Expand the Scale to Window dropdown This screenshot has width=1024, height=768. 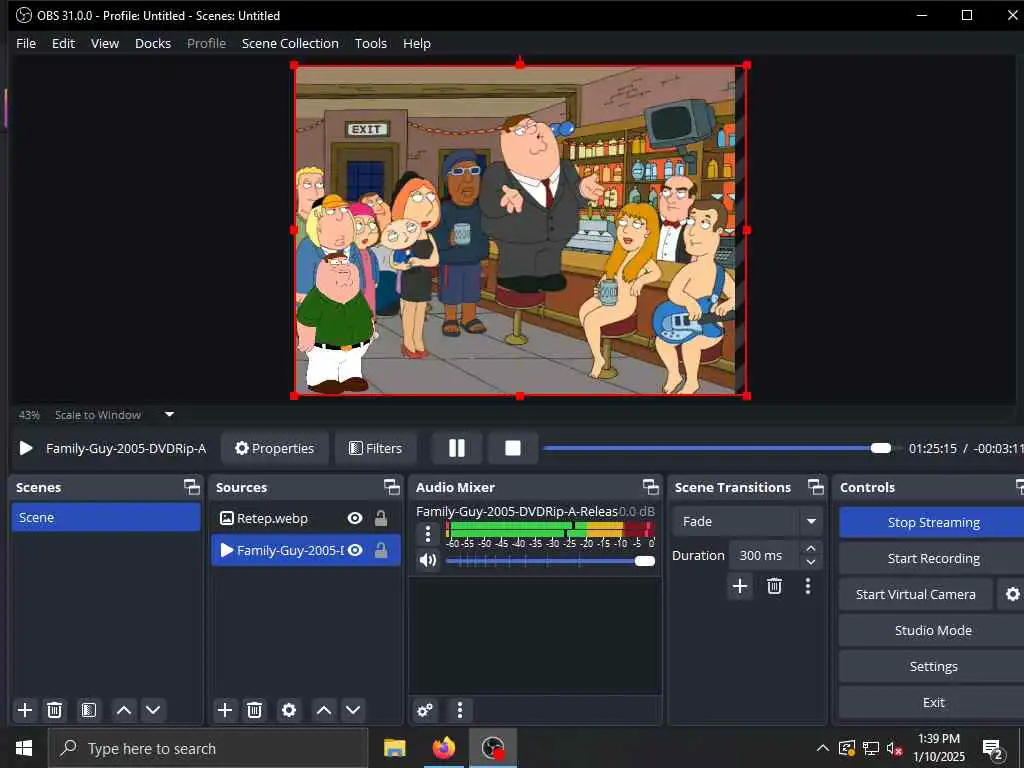(x=169, y=414)
